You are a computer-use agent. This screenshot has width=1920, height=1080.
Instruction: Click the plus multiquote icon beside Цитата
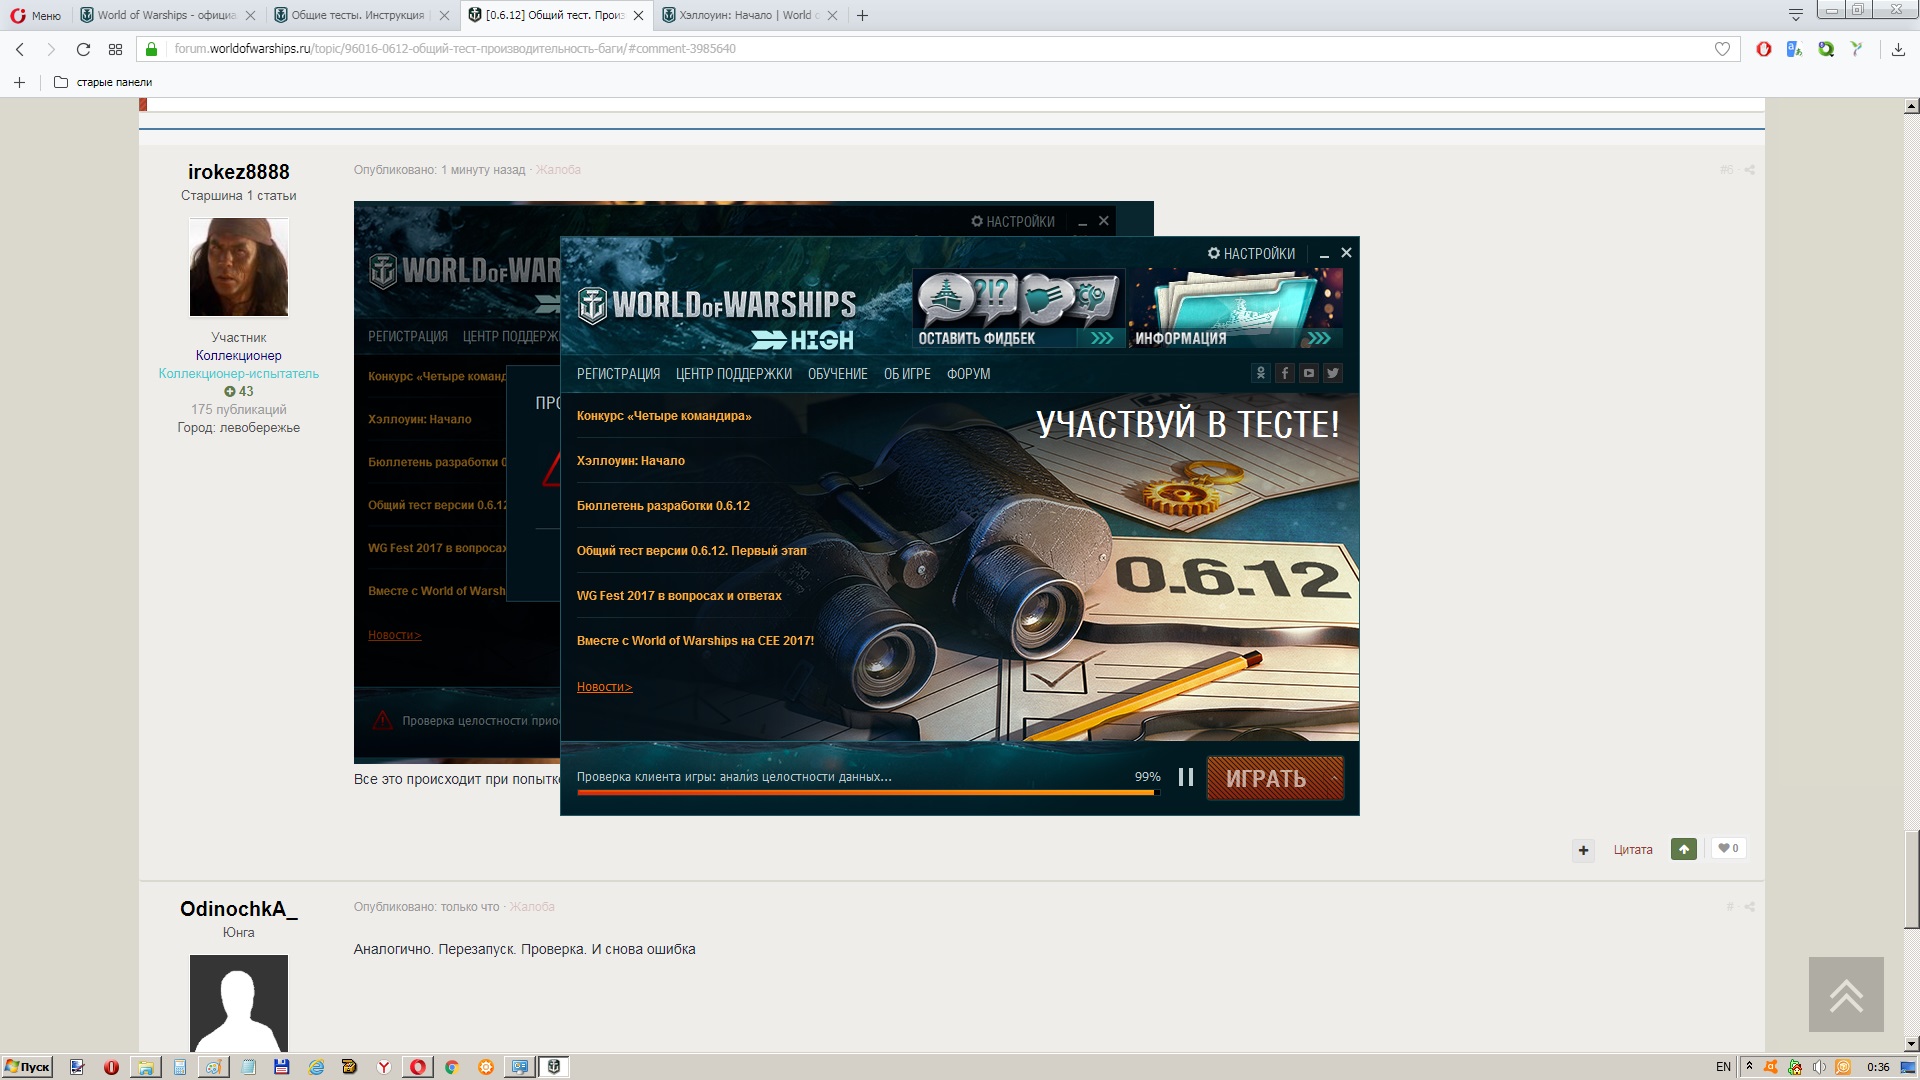point(1583,850)
